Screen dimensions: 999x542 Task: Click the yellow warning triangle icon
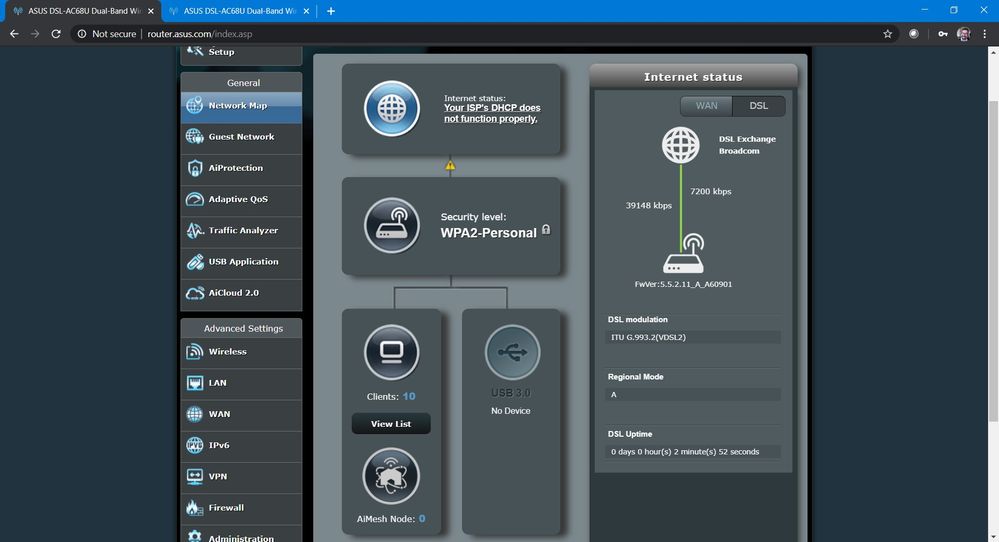(450, 166)
